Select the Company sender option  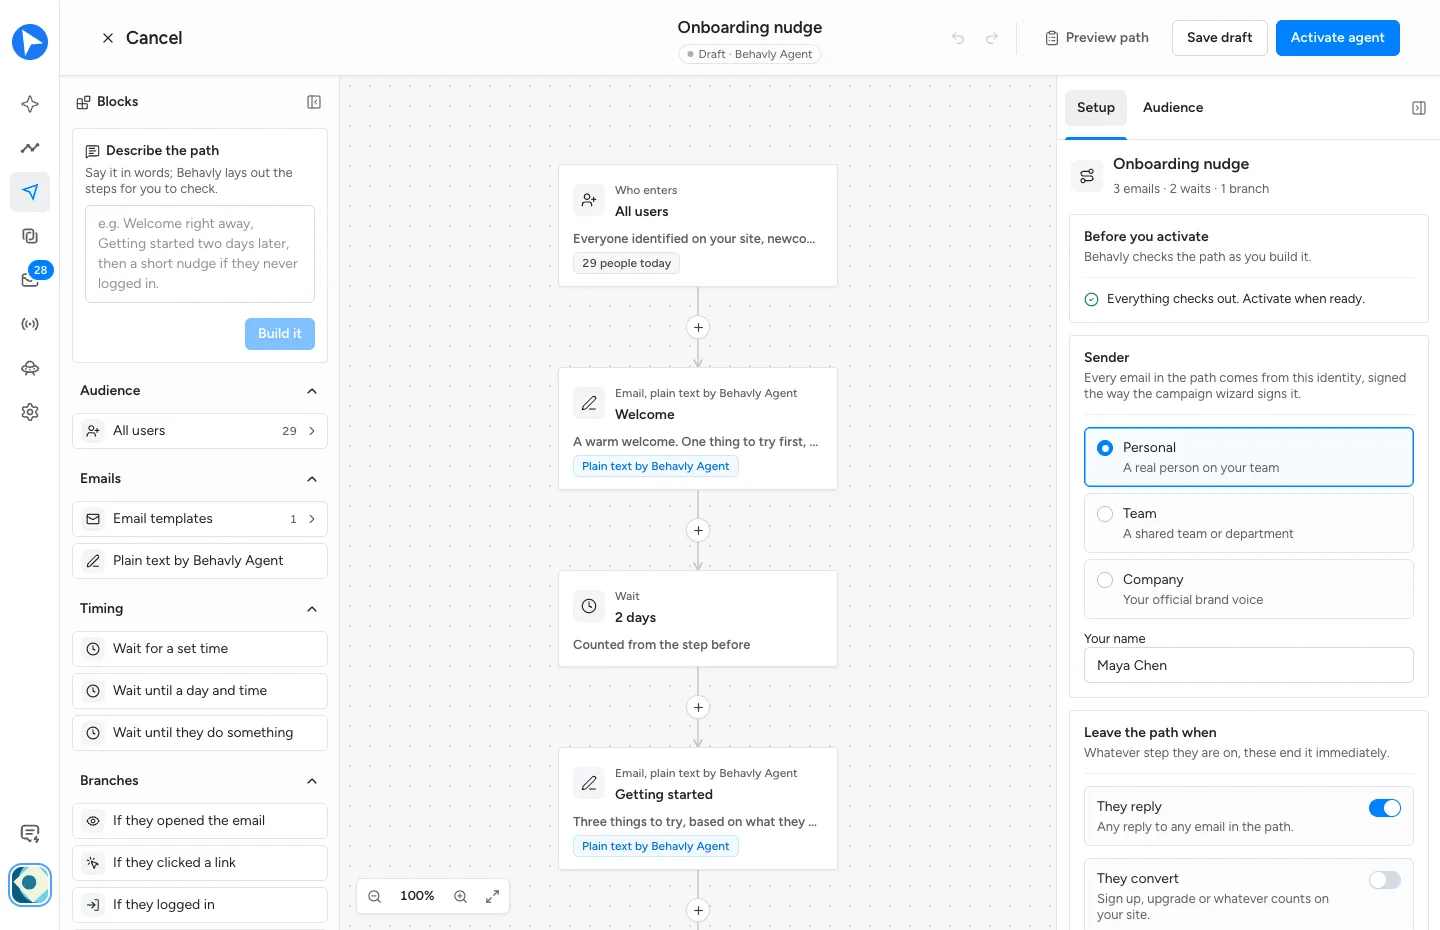1249,589
